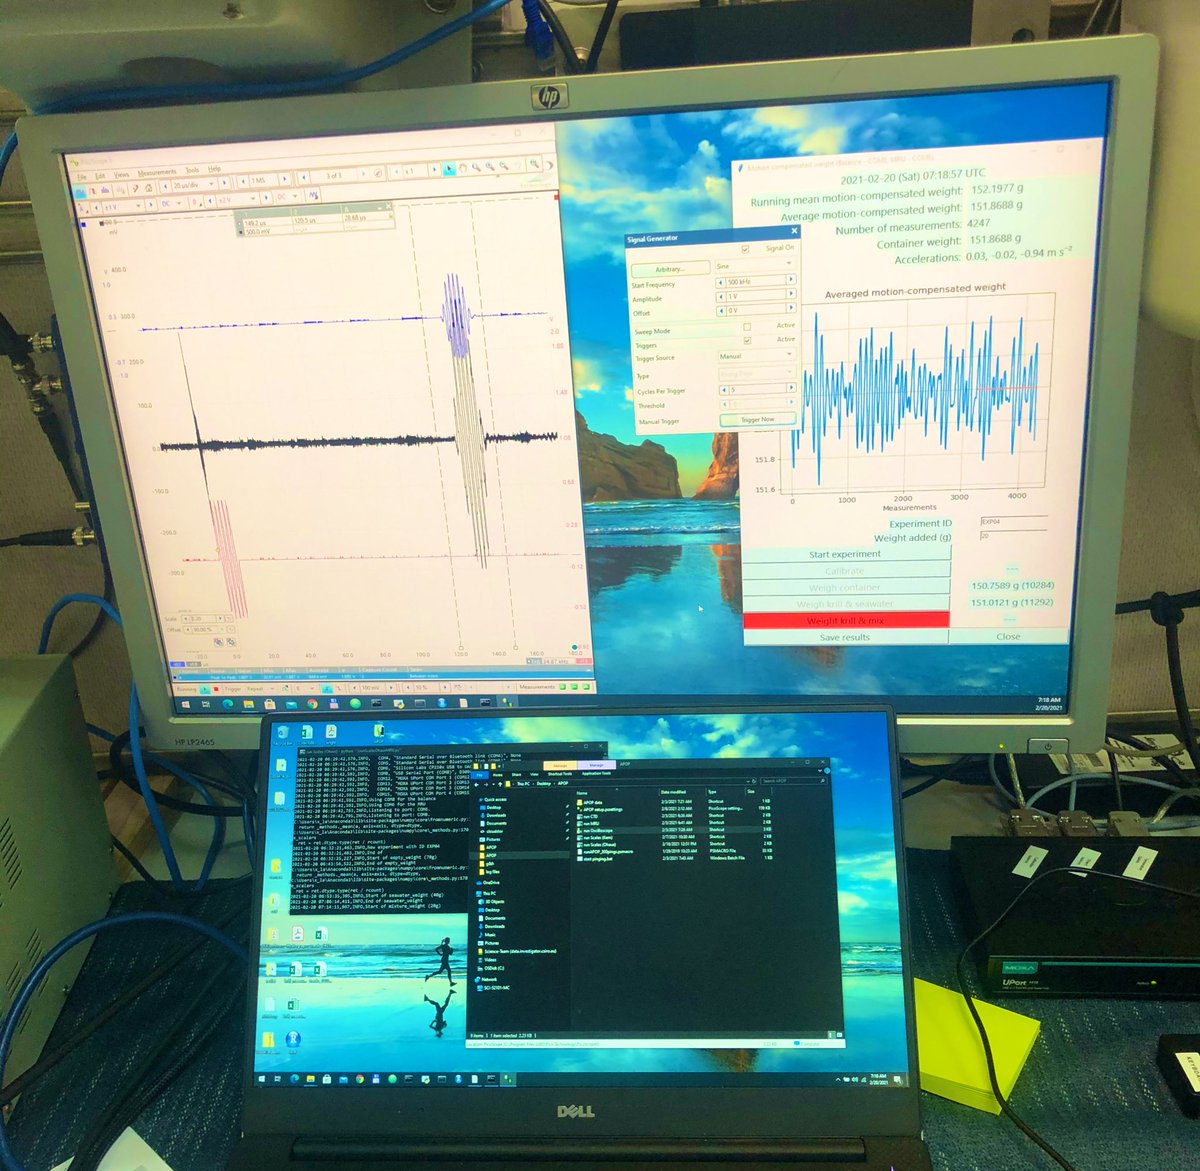This screenshot has height=1171, width=1200.
Task: Select the hand pan tool in PicoScope
Action: pos(462,168)
